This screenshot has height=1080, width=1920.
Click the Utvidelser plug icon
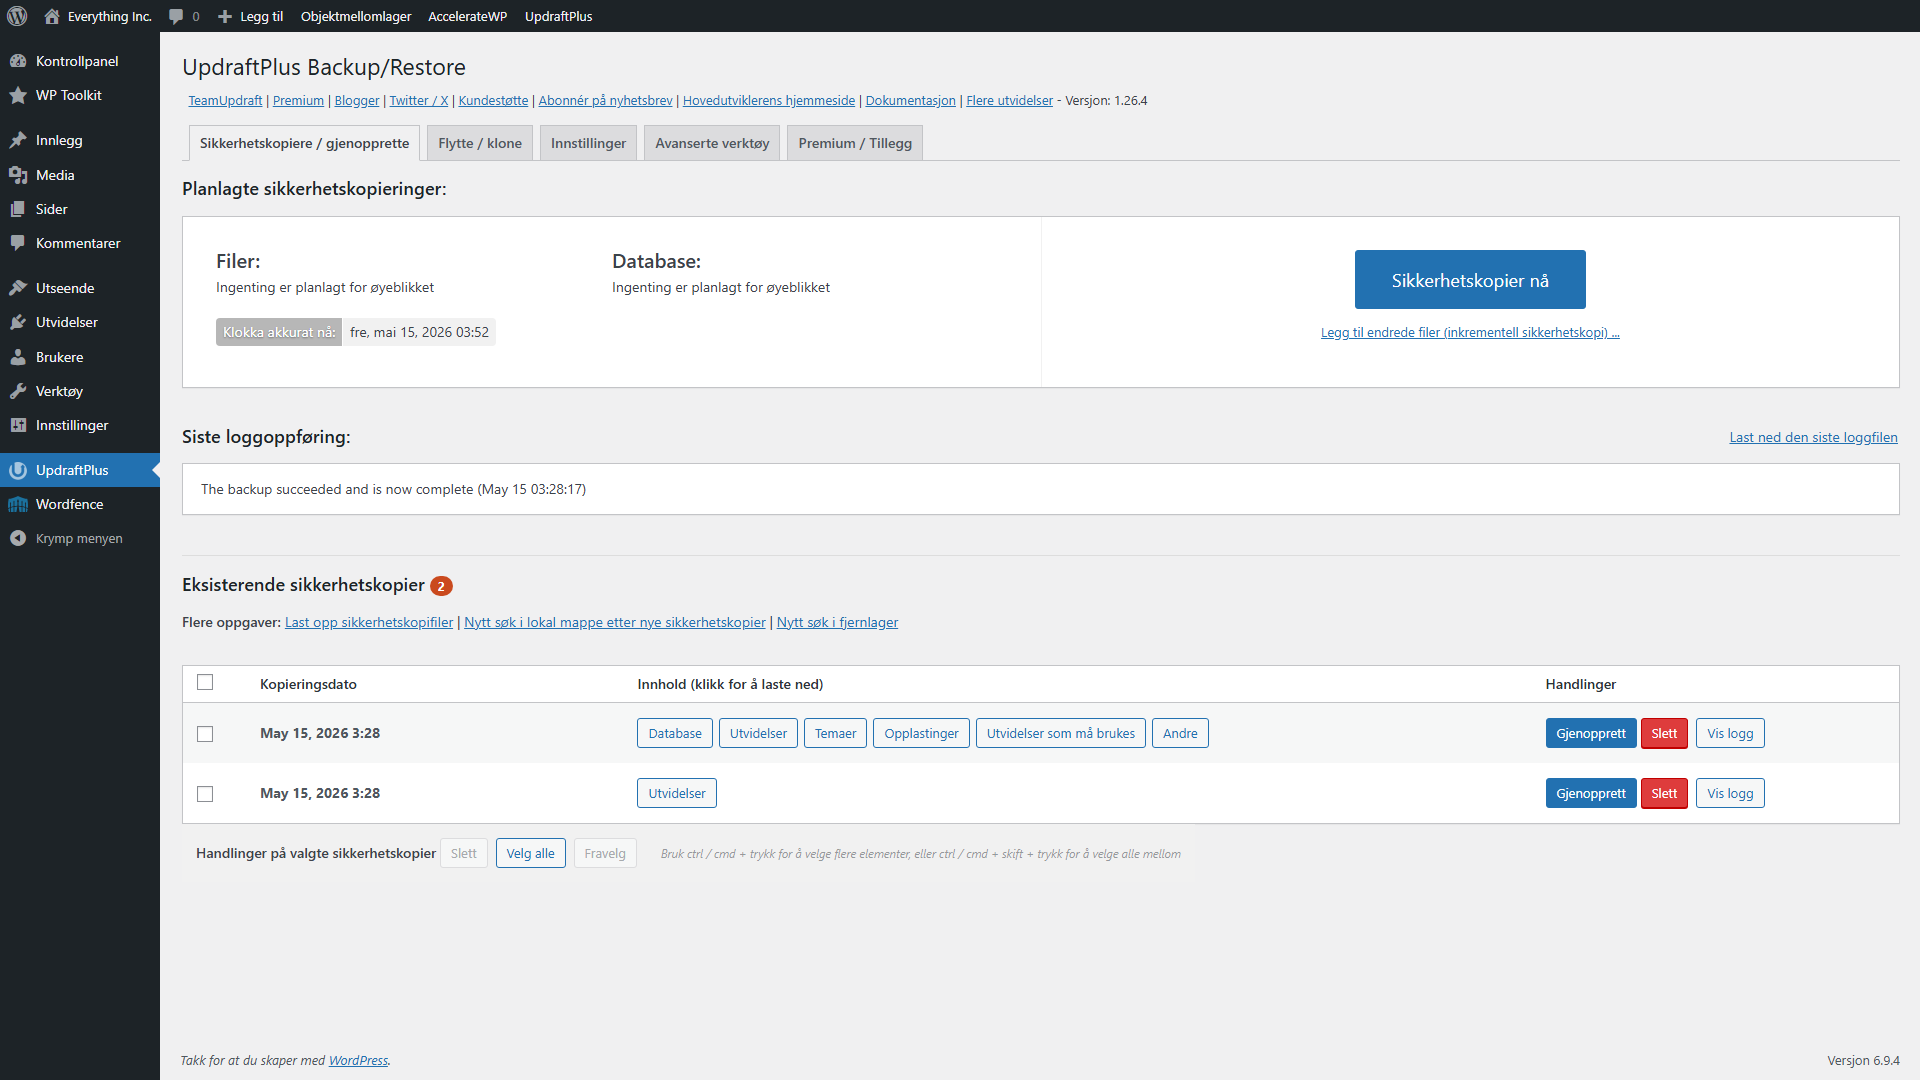(18, 322)
